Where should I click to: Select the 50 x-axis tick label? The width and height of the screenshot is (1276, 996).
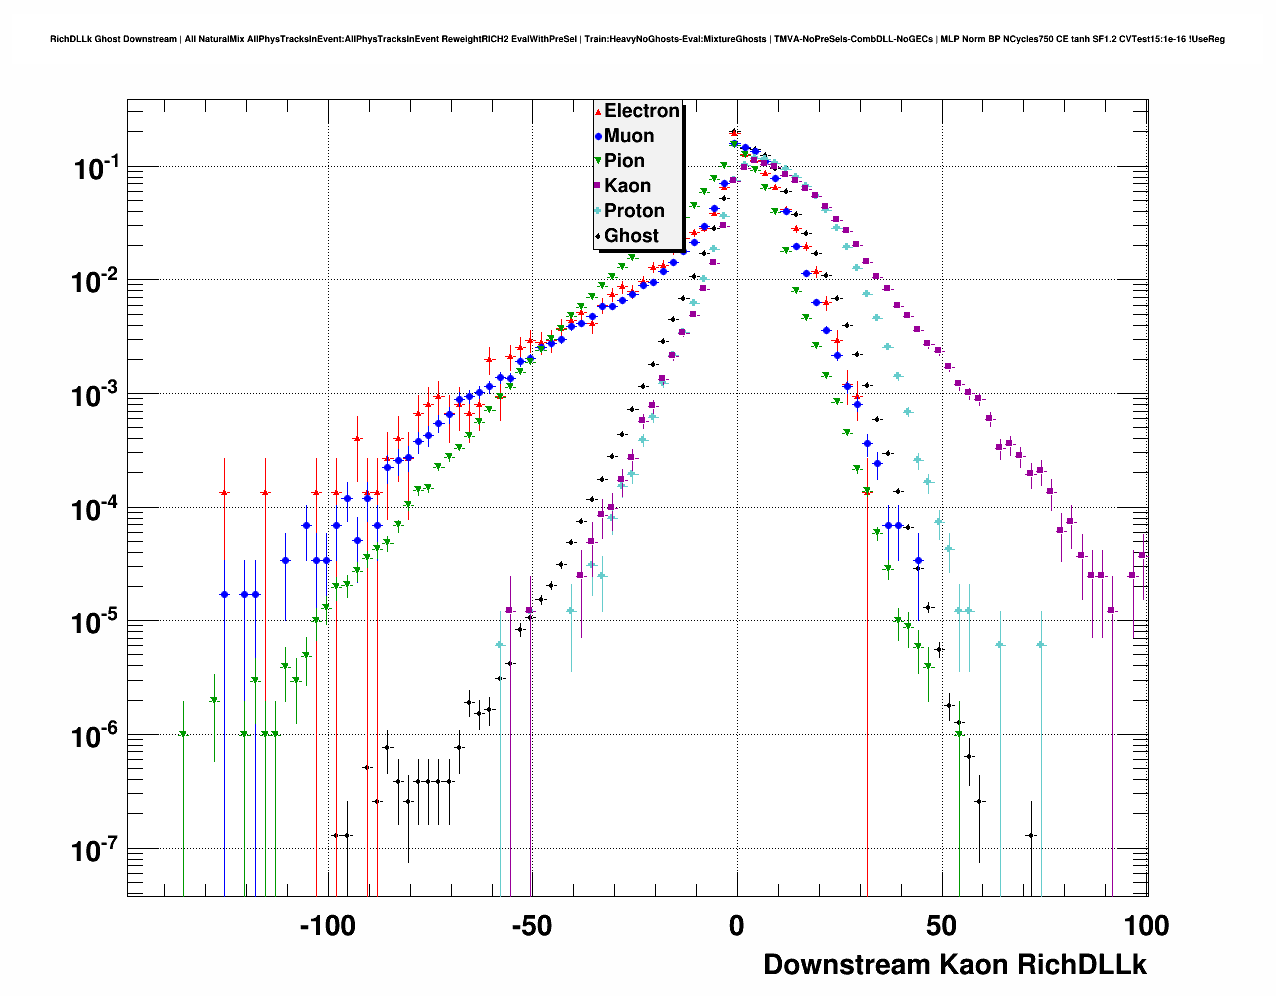tap(941, 926)
